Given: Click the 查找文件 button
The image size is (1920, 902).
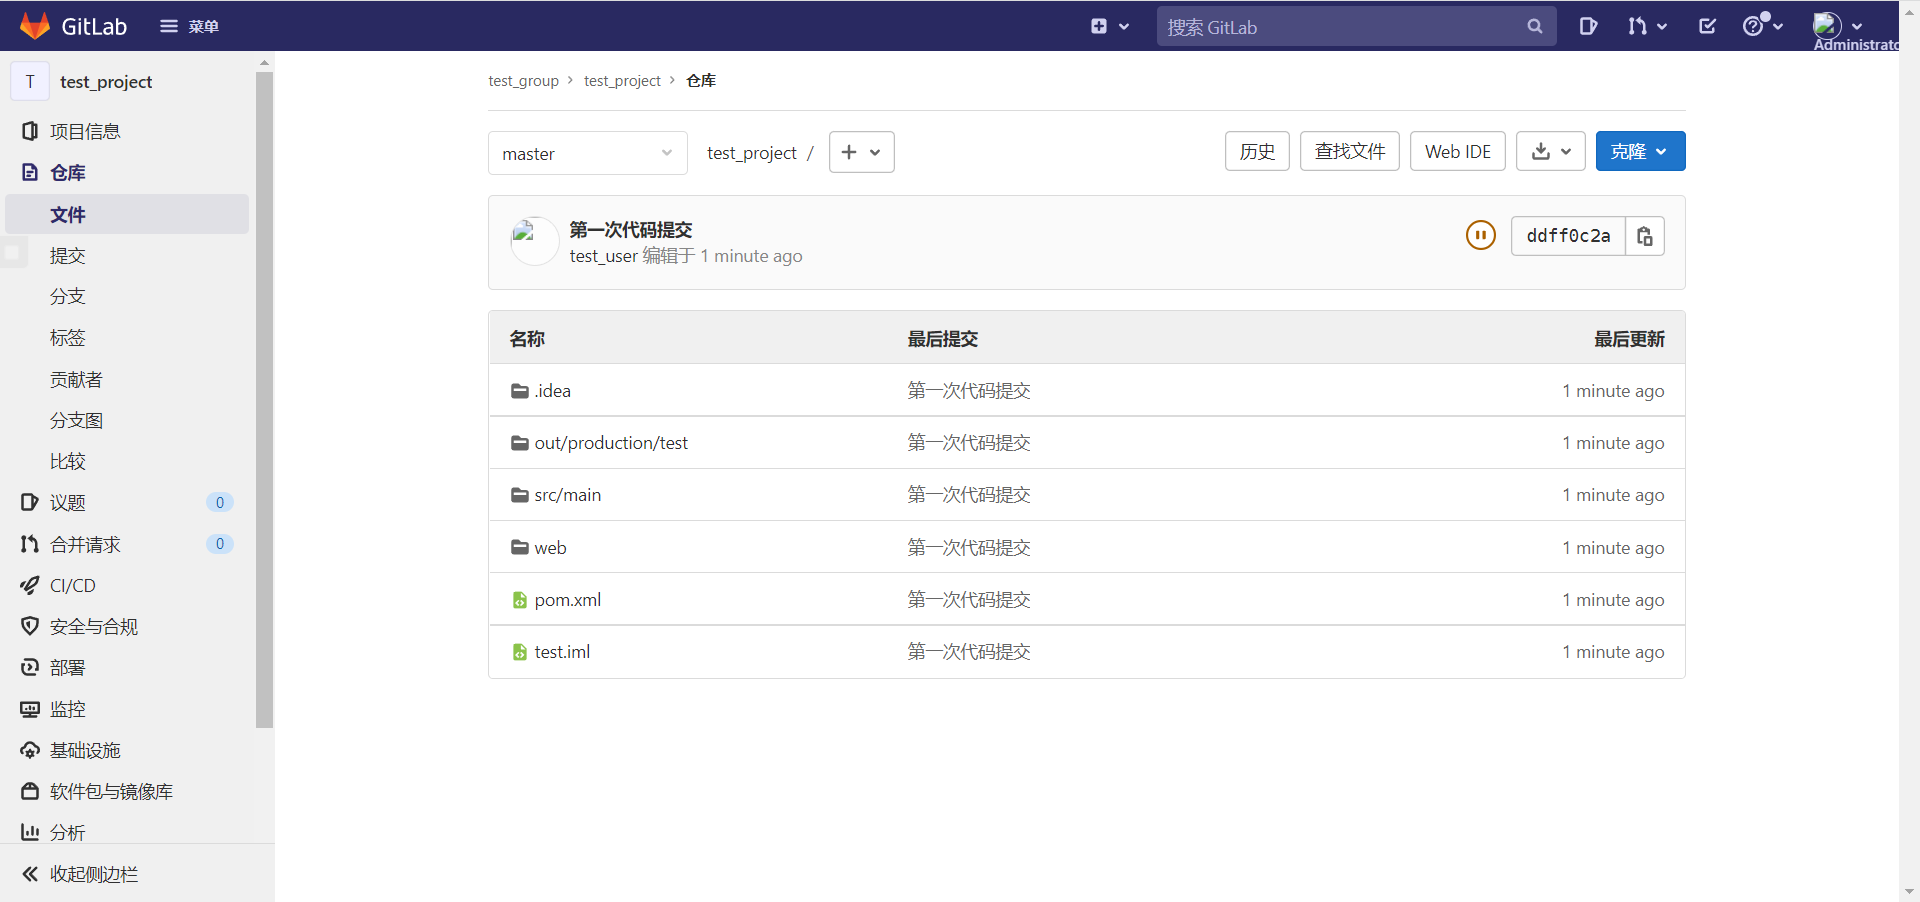Looking at the screenshot, I should click(1349, 151).
